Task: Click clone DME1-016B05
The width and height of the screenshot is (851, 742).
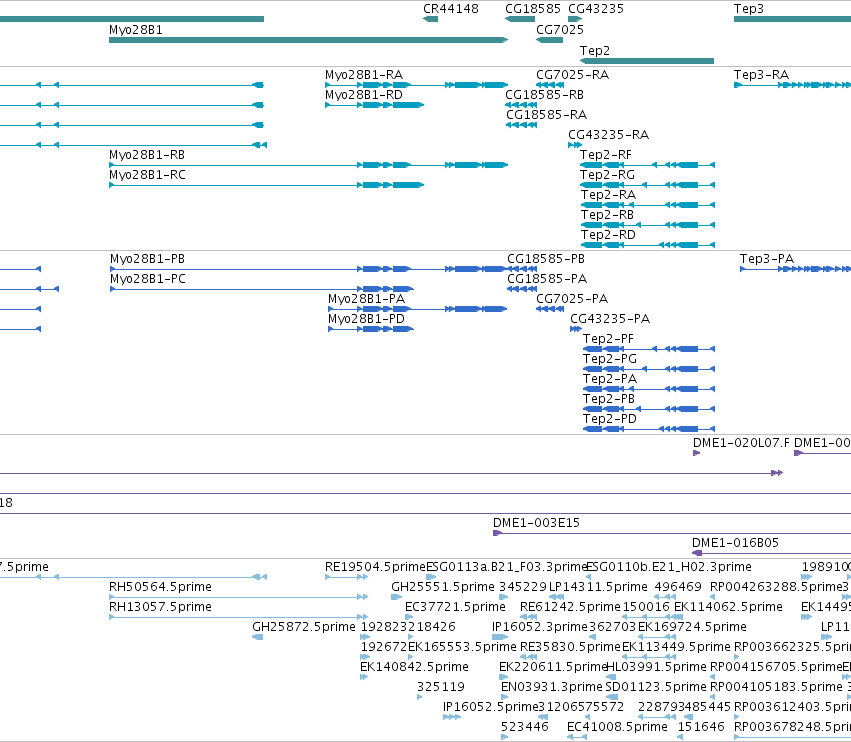Action: point(771,553)
